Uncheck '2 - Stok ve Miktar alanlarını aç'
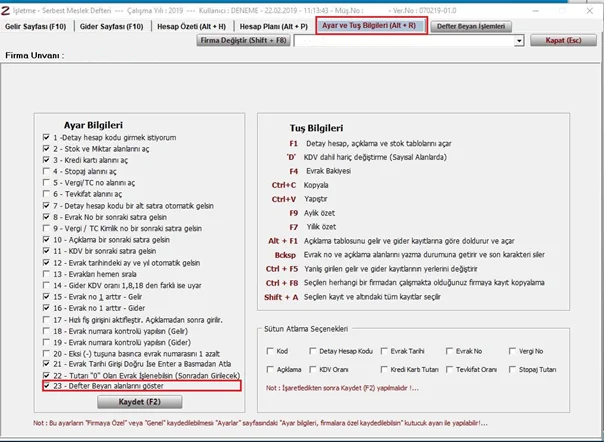Viewport: 604px width, 442px height. (46, 149)
